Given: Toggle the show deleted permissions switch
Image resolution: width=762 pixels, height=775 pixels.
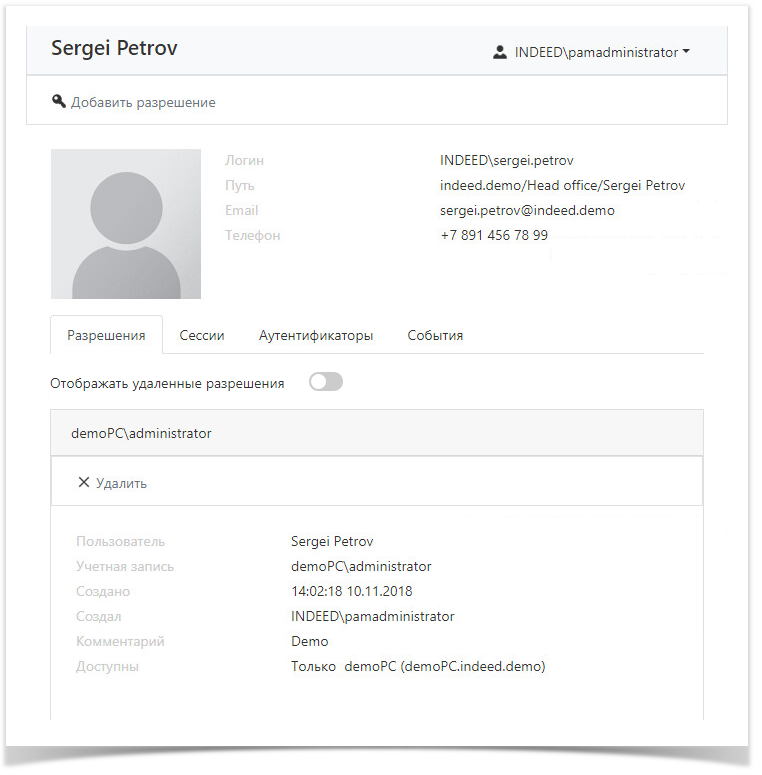Looking at the screenshot, I should point(326,382).
